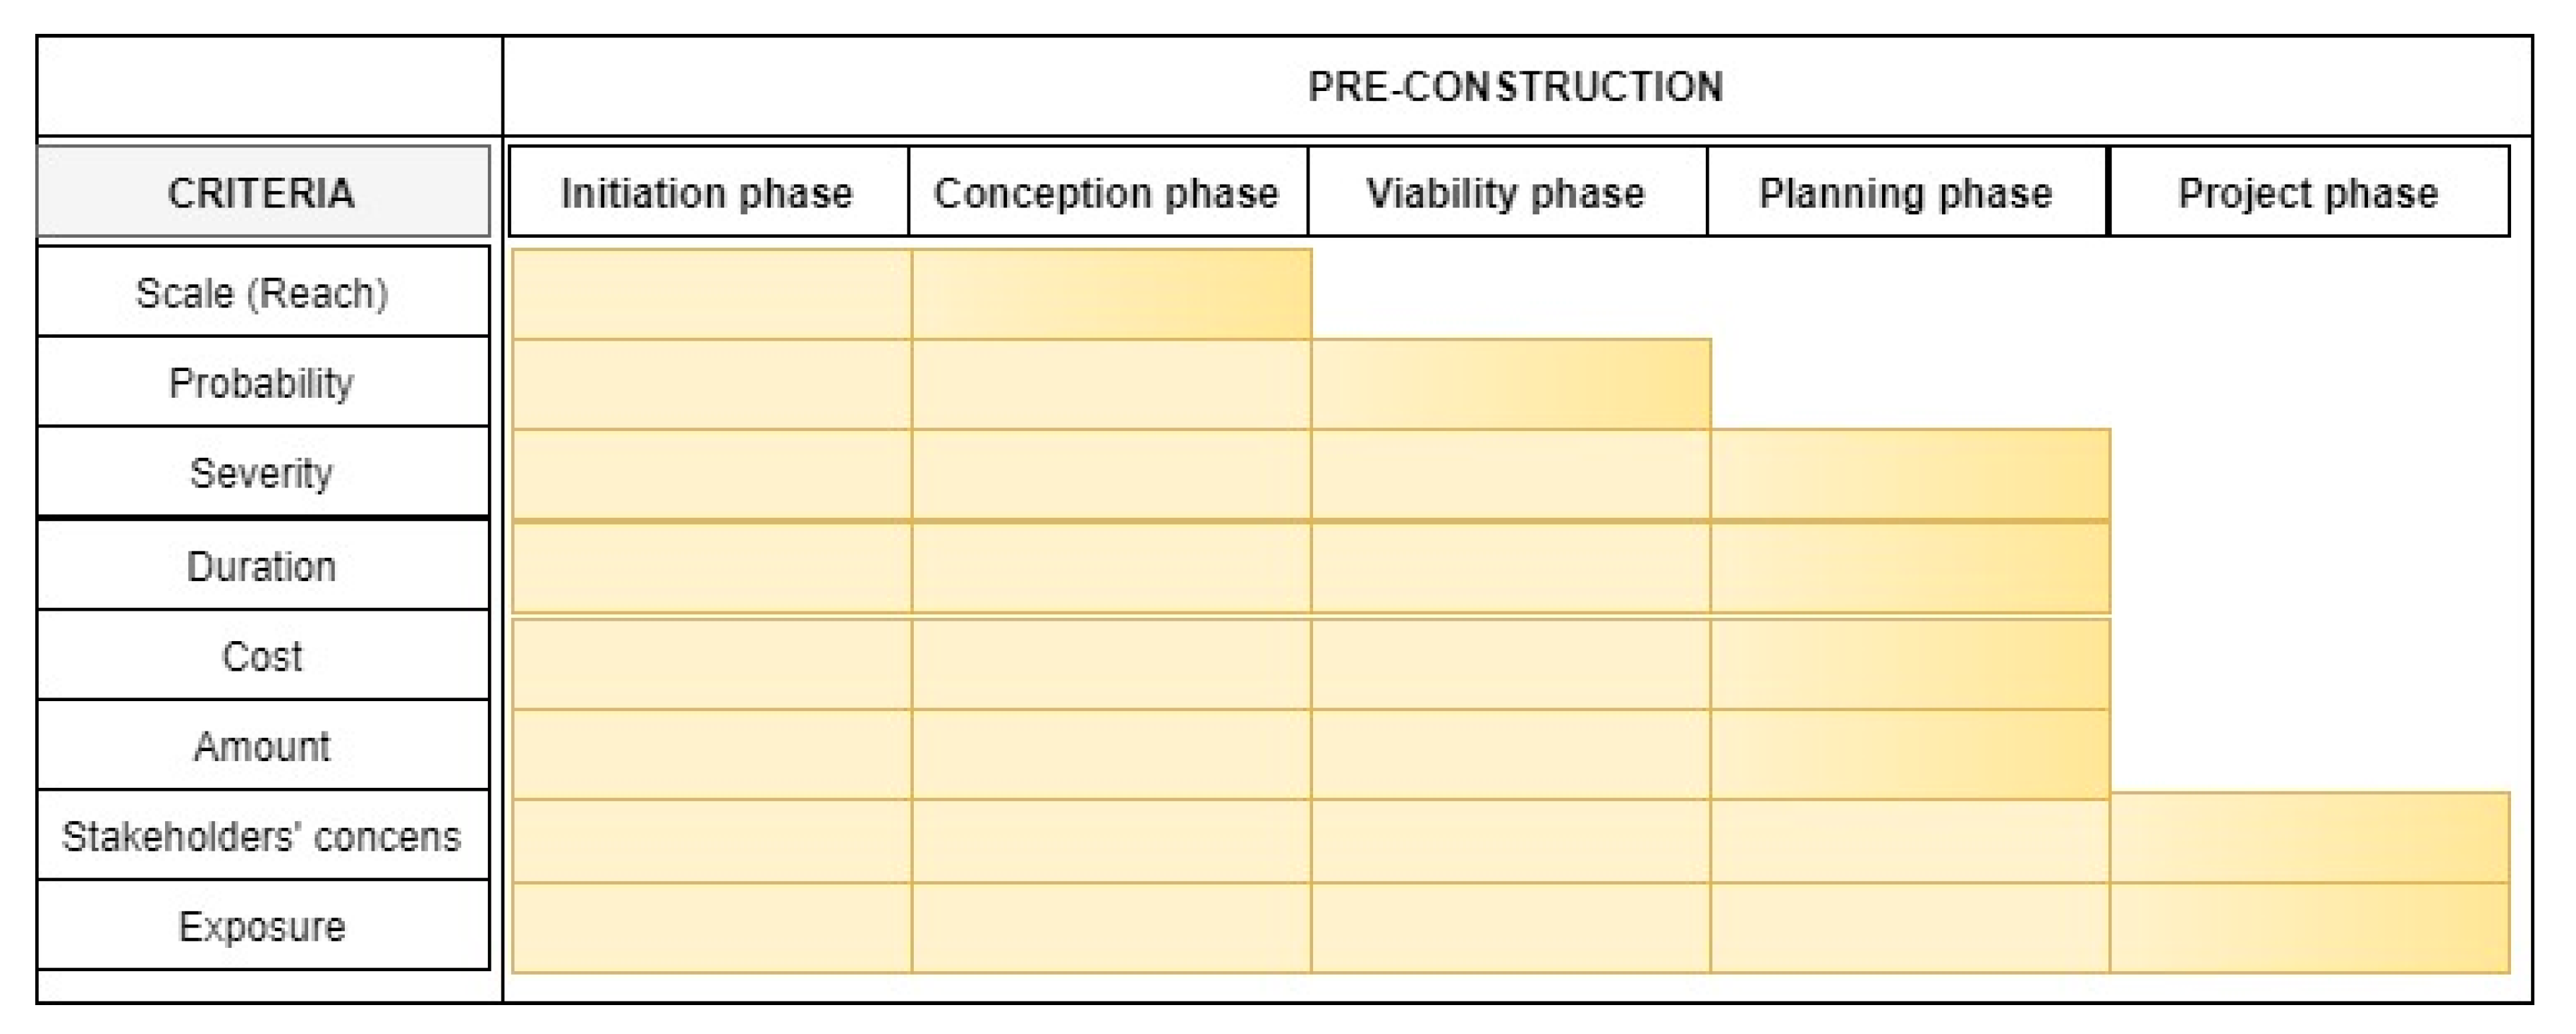
Task: Click the Severity criteria row label
Action: pyautogui.click(x=262, y=472)
